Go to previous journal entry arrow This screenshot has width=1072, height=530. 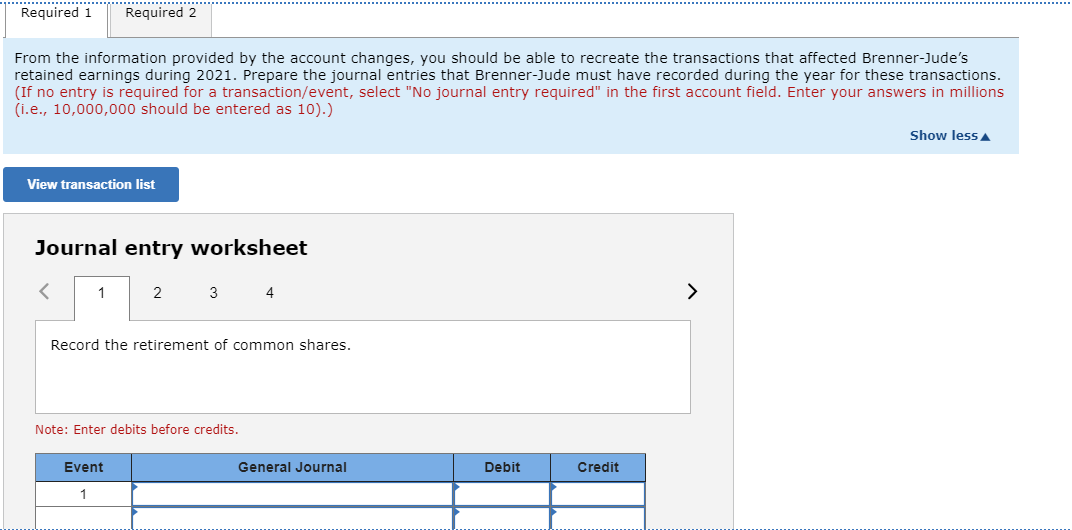(x=44, y=293)
